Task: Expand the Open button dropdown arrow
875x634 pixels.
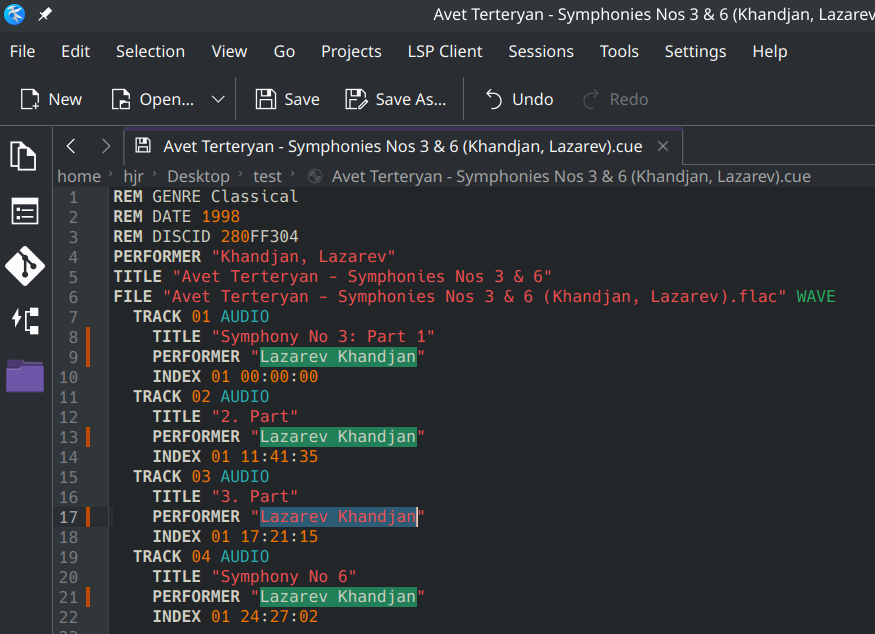Action: [x=218, y=99]
